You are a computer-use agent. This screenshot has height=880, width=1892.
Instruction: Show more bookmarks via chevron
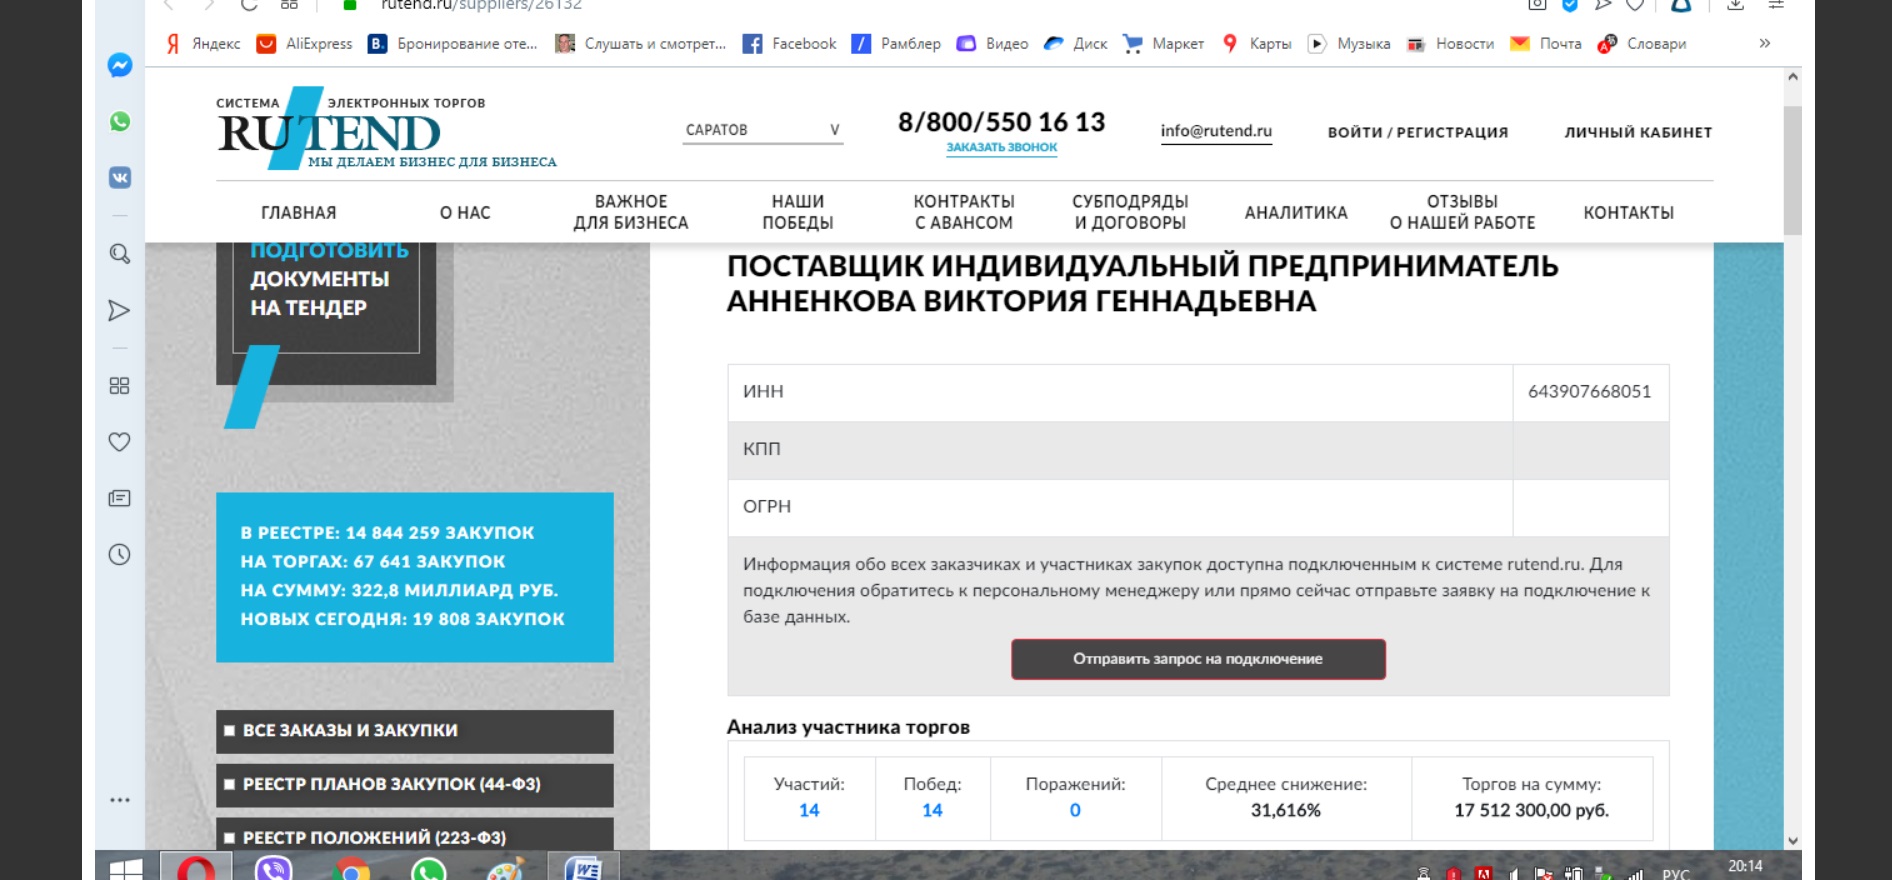pyautogui.click(x=1765, y=43)
